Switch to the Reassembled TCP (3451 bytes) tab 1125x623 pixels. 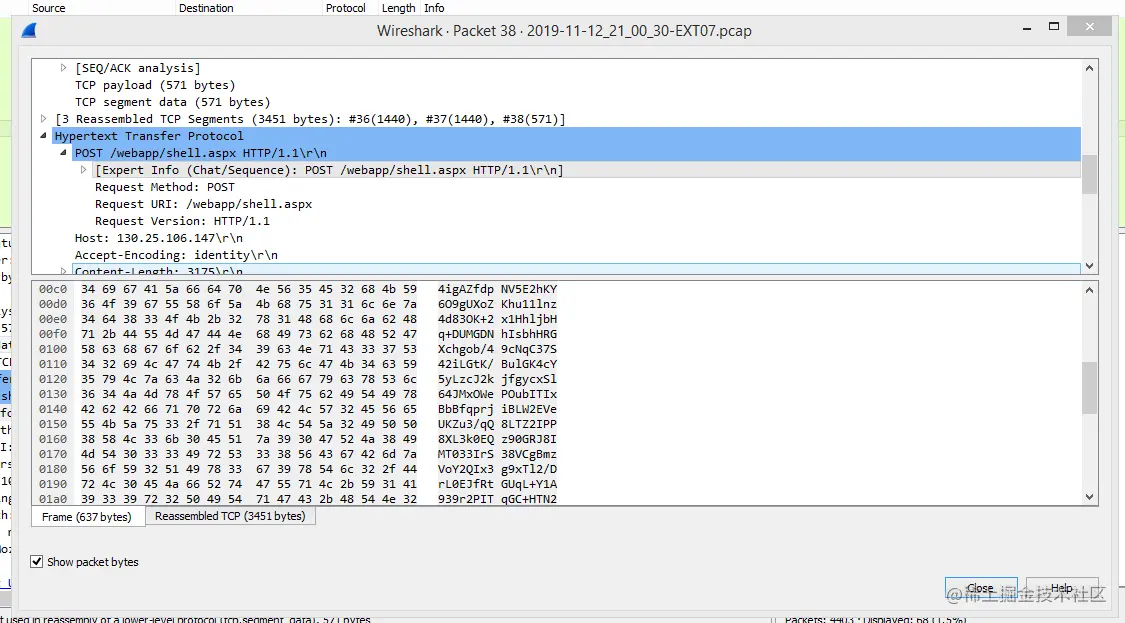coord(229,516)
